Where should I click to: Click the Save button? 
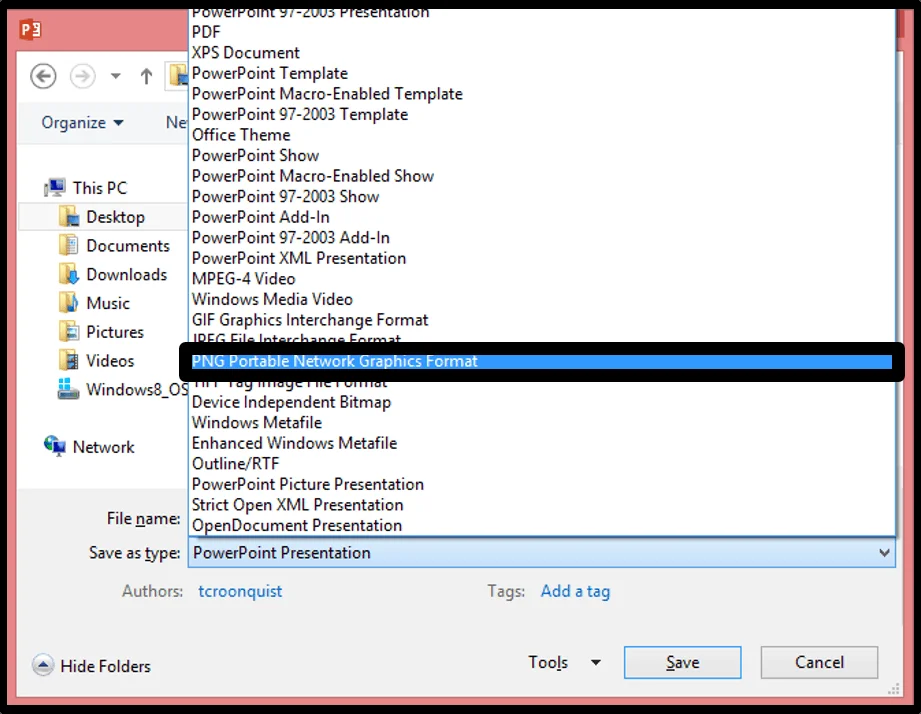pos(682,662)
